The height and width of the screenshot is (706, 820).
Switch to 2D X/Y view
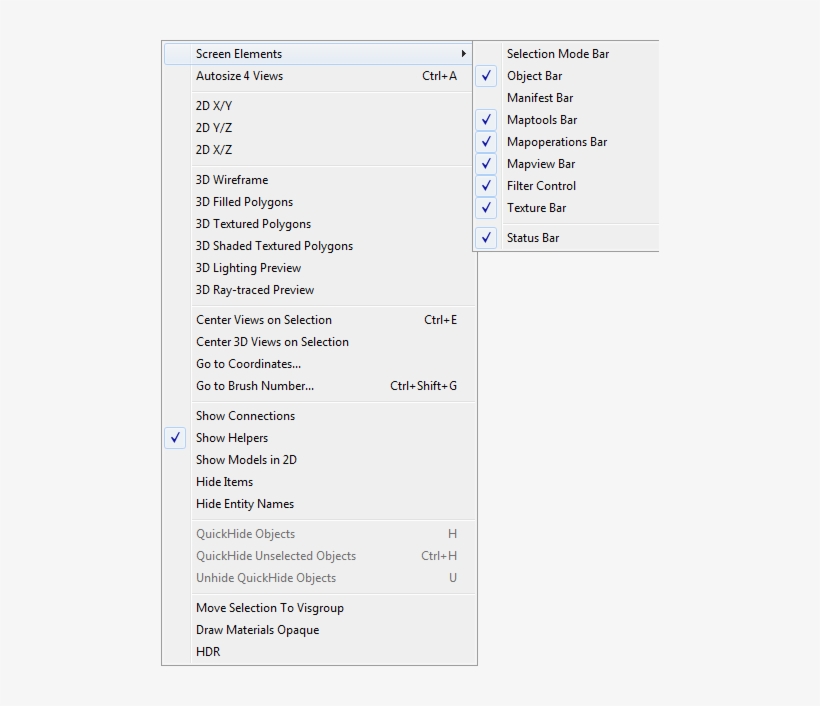214,104
